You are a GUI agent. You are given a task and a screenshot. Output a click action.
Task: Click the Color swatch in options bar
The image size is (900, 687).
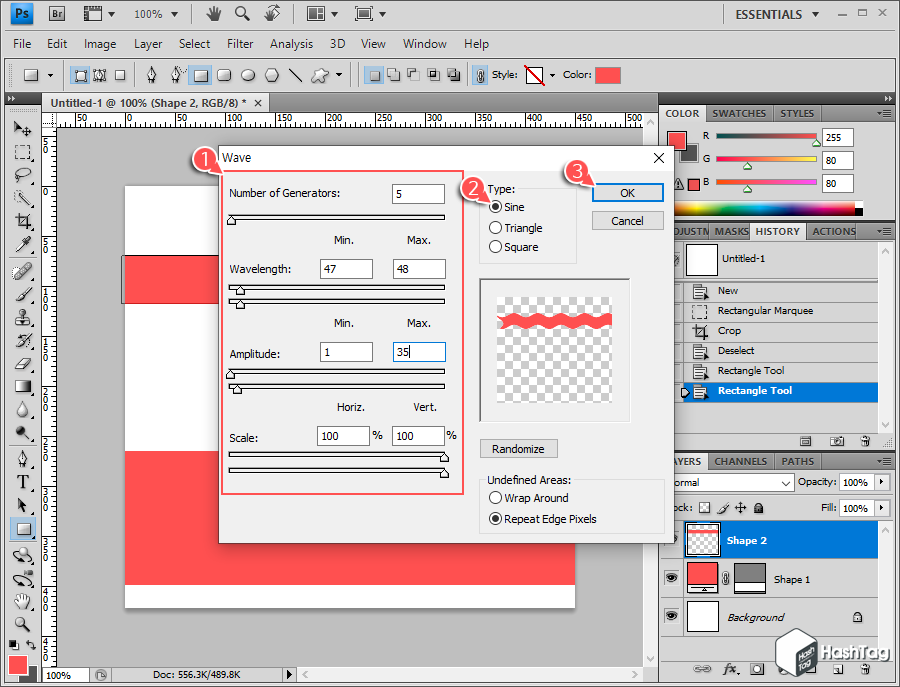[608, 75]
